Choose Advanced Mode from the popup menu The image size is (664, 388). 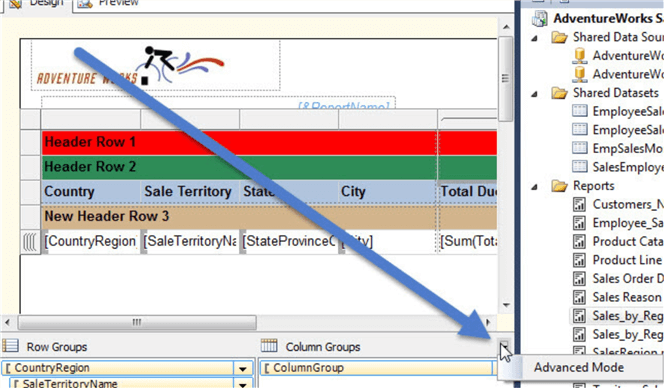pos(578,367)
